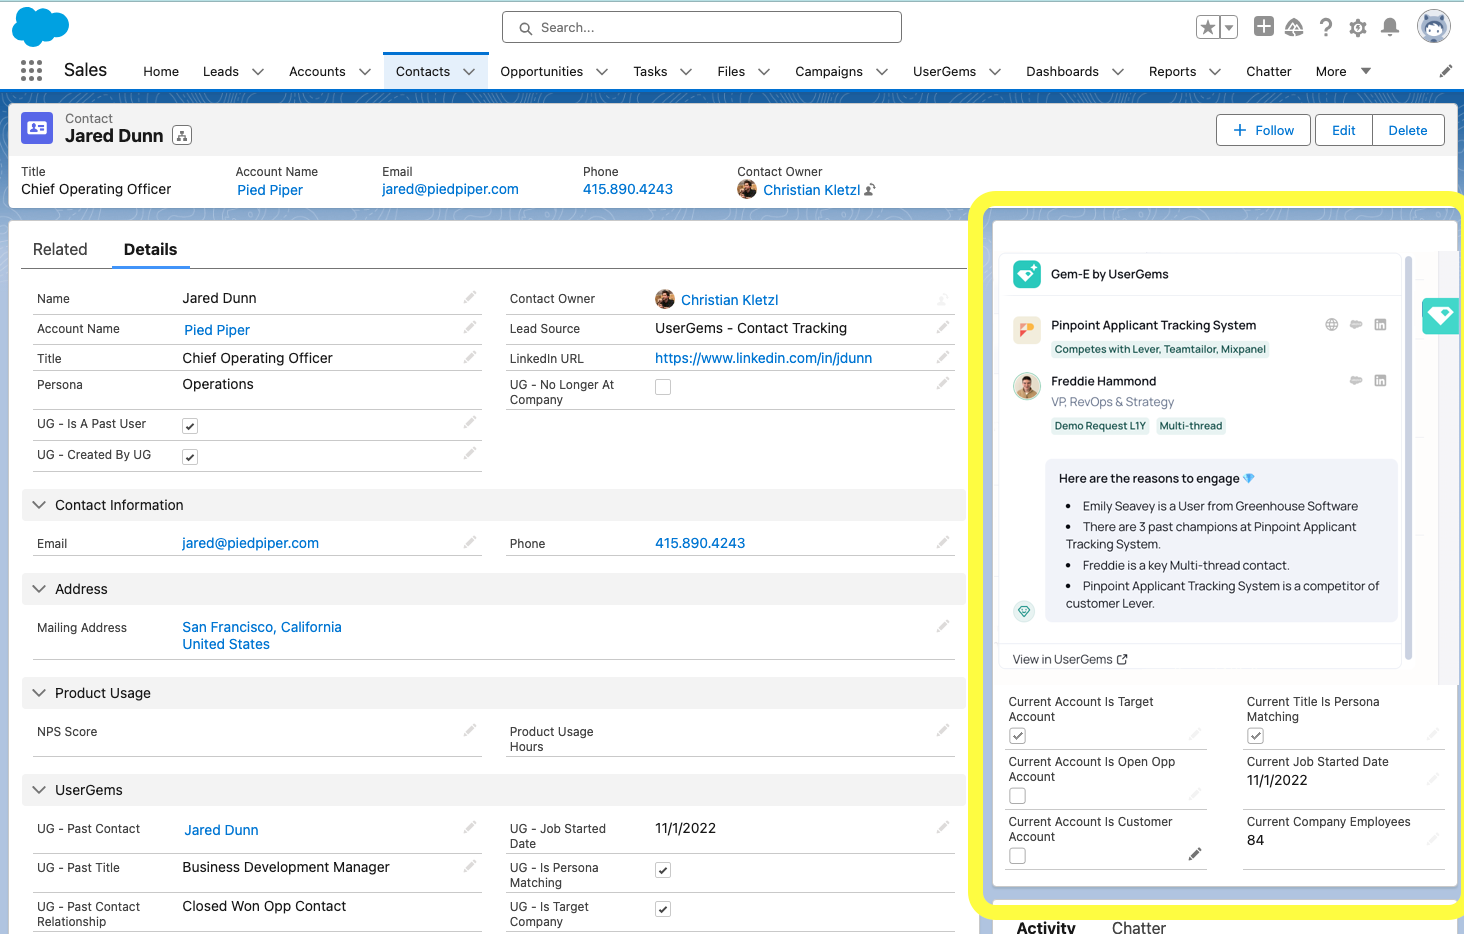
Task: Click the edit navigation pencil icon
Action: [1446, 71]
